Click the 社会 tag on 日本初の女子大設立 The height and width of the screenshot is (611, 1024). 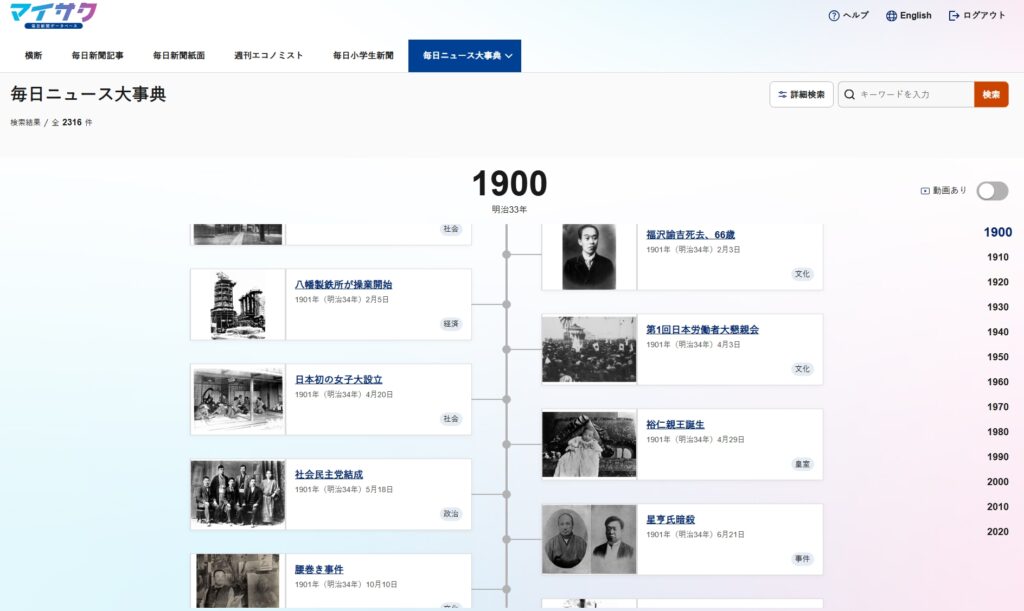pyautogui.click(x=451, y=418)
